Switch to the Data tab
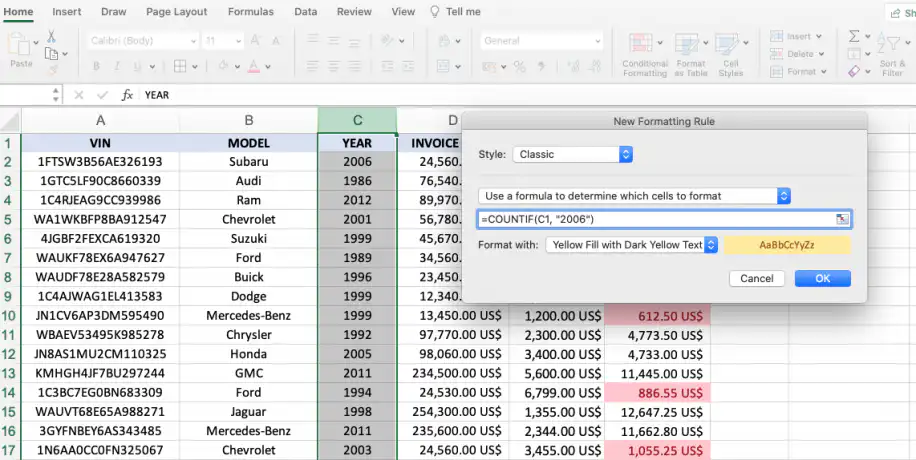 coord(306,12)
